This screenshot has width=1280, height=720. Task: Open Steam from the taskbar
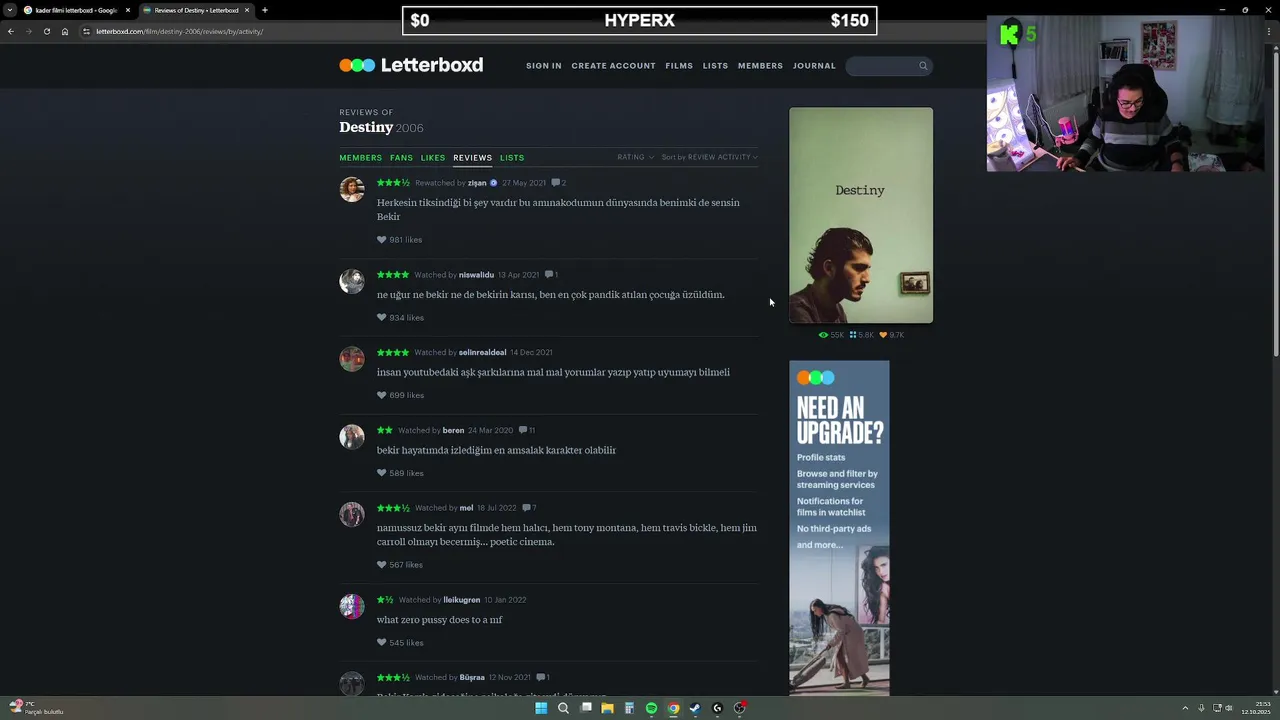[695, 708]
